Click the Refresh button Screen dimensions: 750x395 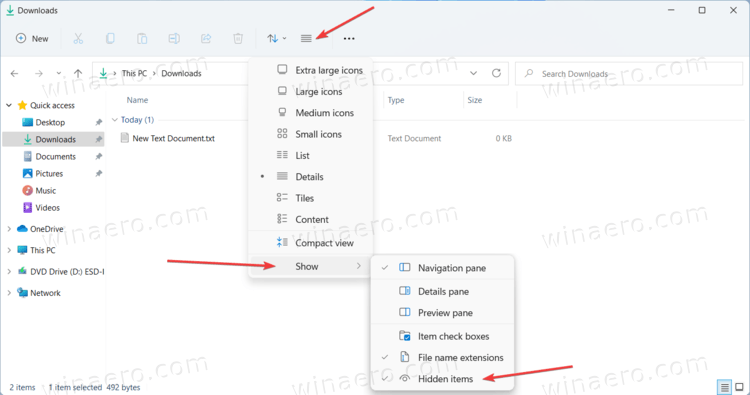[x=496, y=74]
